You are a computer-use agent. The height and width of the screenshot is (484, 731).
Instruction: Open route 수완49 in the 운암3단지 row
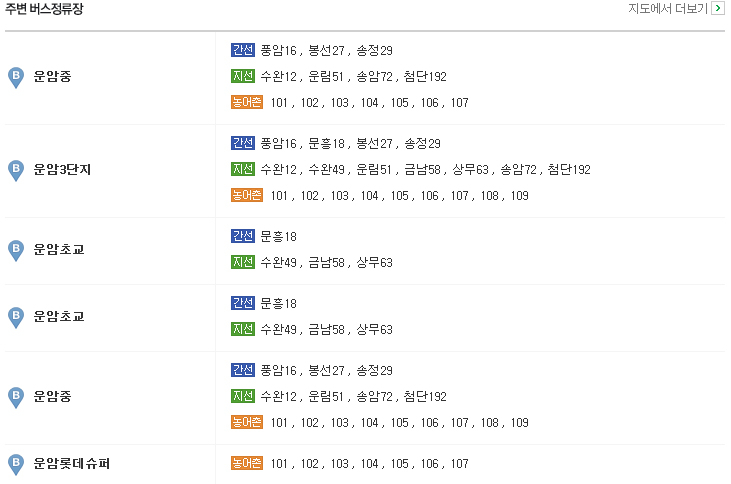click(326, 170)
